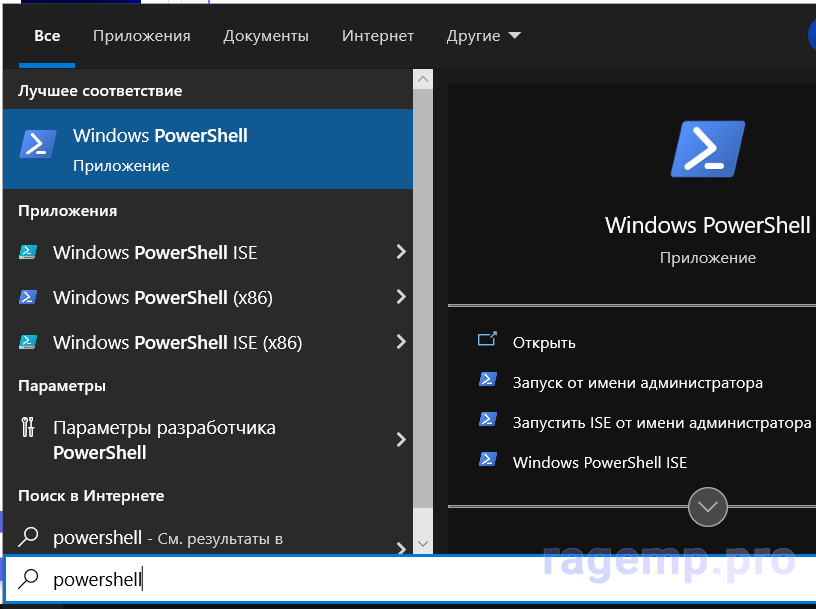The image size is (816, 609).
Task: Switch to the Приложения tab
Action: pyautogui.click(x=141, y=36)
